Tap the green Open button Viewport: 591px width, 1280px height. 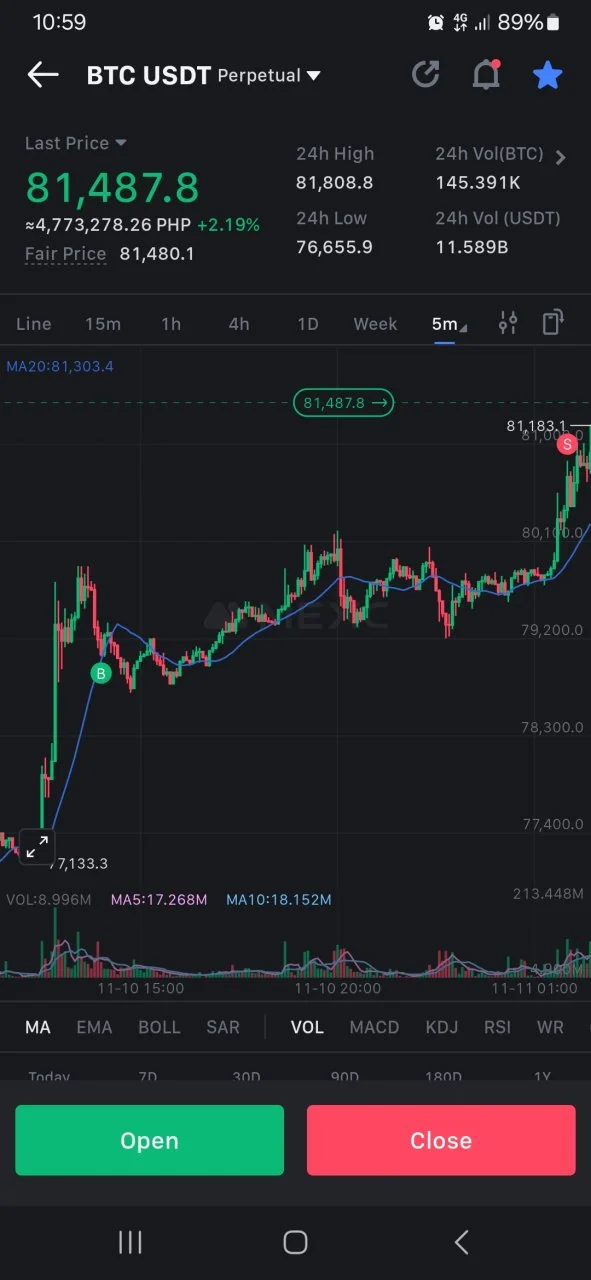(149, 1140)
